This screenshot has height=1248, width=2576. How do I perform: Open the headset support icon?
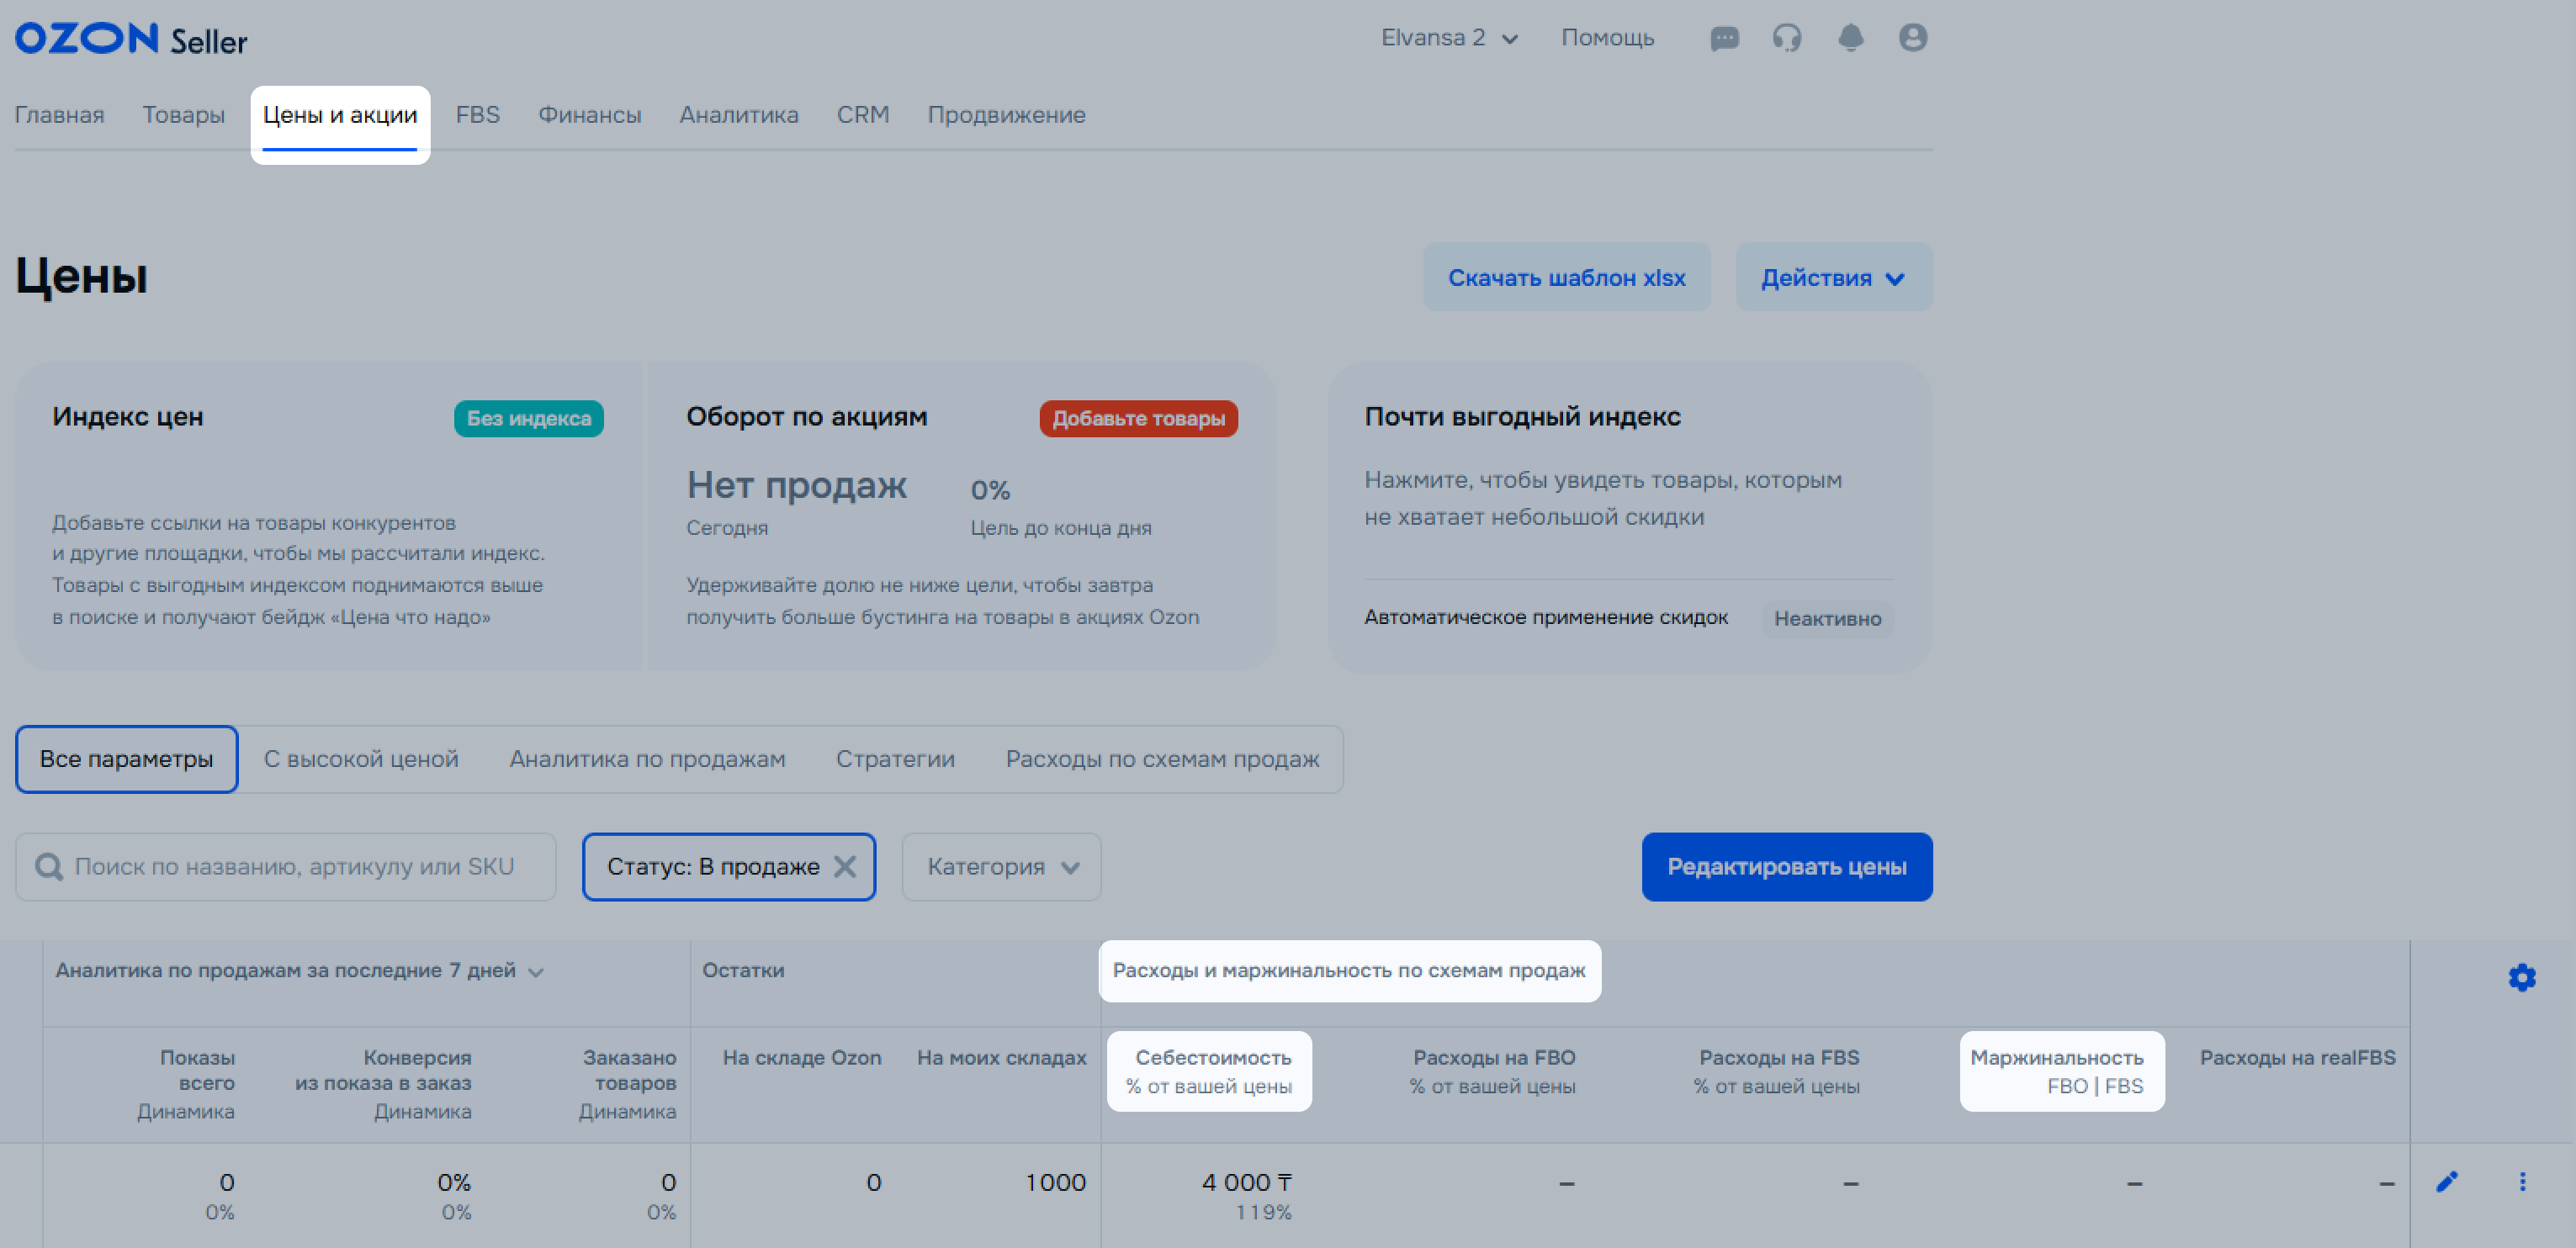coord(1787,38)
